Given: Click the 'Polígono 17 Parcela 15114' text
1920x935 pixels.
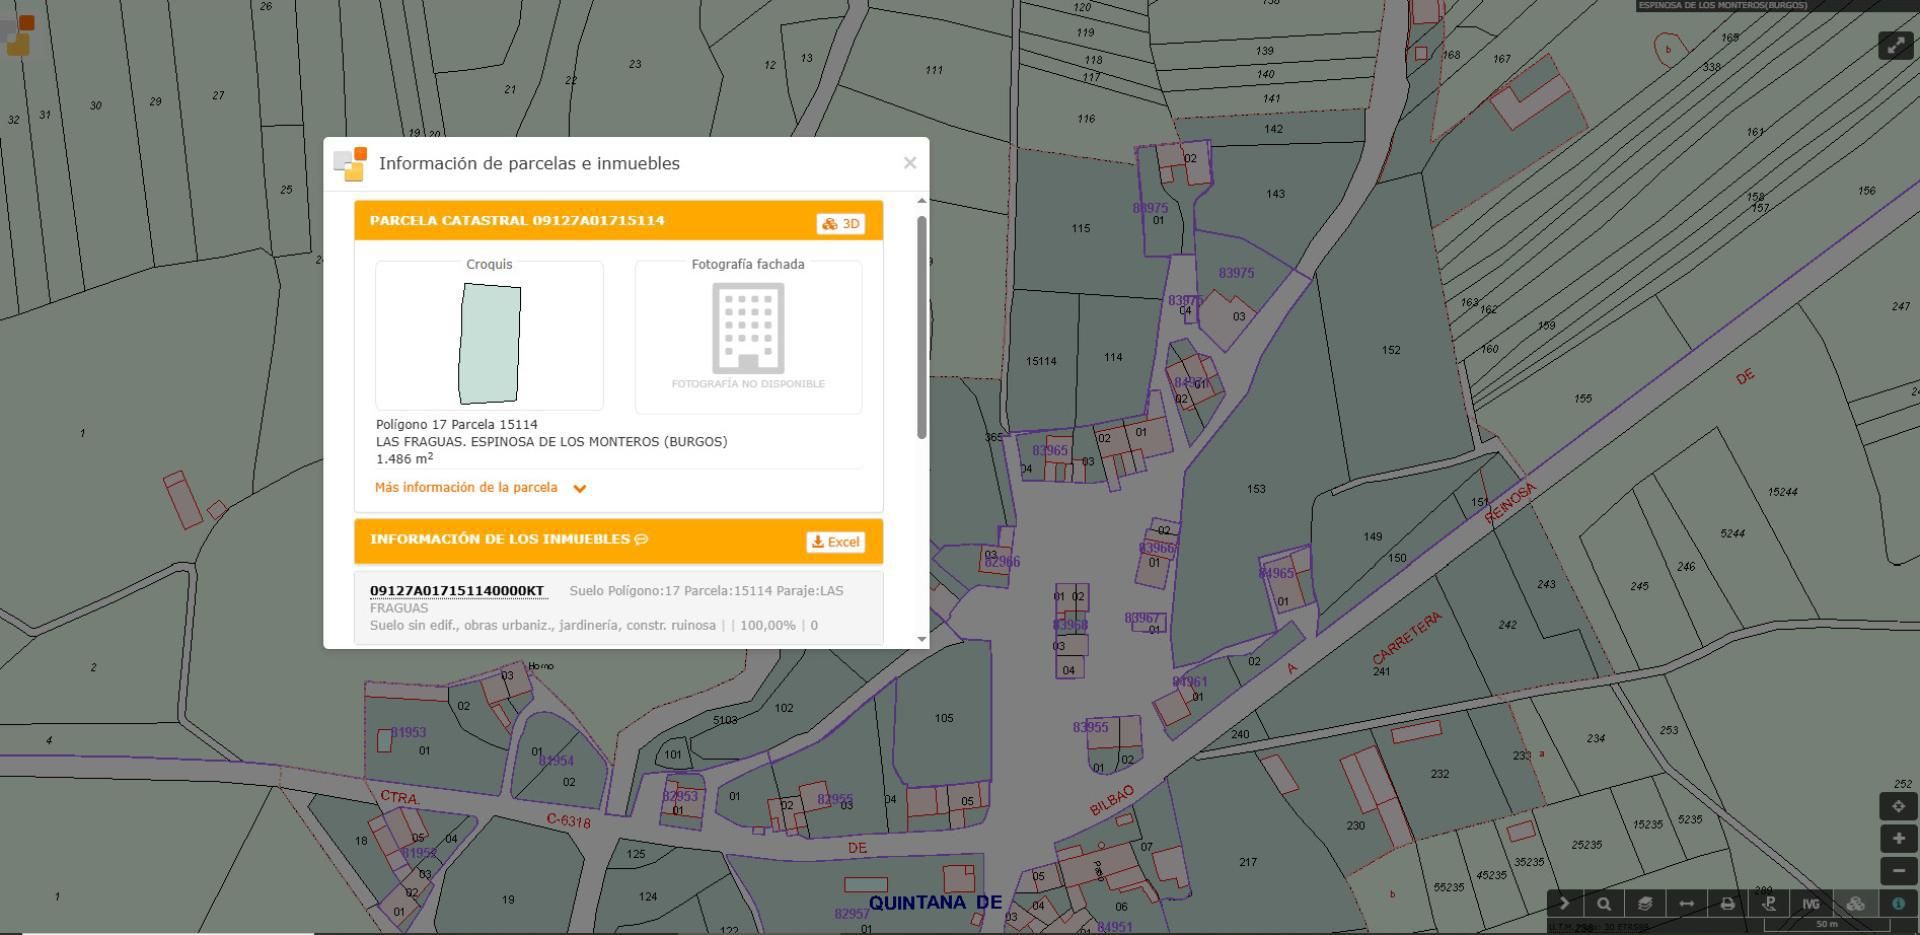Looking at the screenshot, I should 457,424.
